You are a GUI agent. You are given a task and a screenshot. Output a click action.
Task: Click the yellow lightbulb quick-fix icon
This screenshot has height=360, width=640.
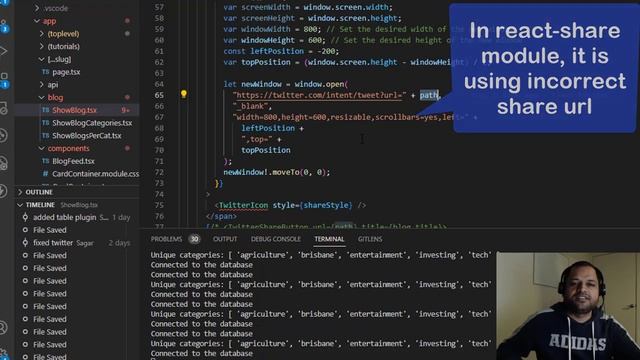point(184,95)
